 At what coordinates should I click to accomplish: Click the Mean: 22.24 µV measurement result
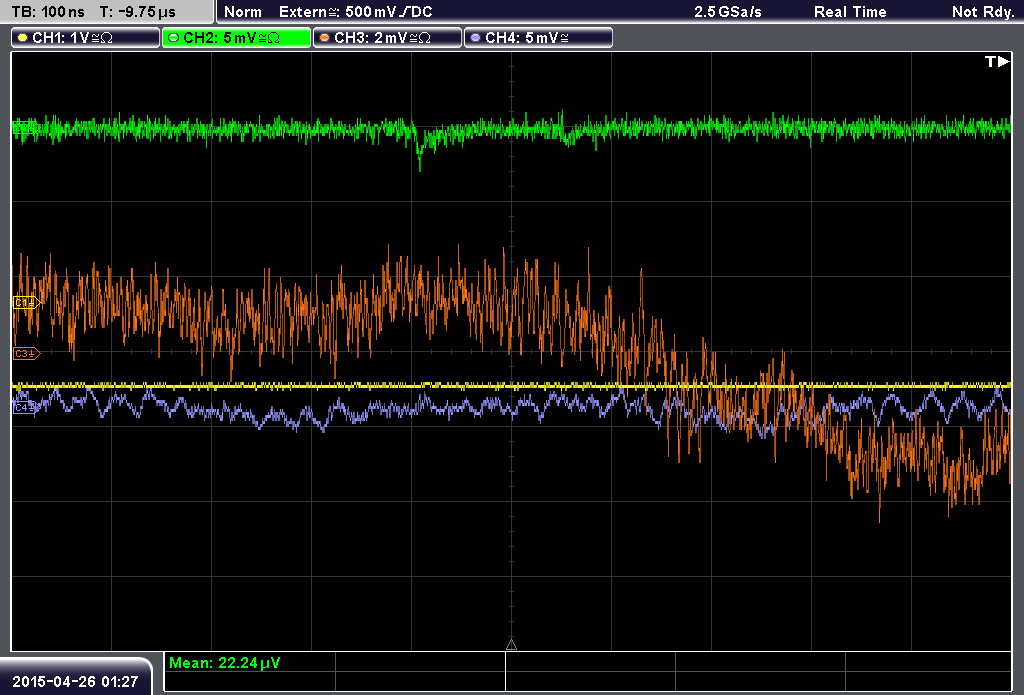pos(225,663)
